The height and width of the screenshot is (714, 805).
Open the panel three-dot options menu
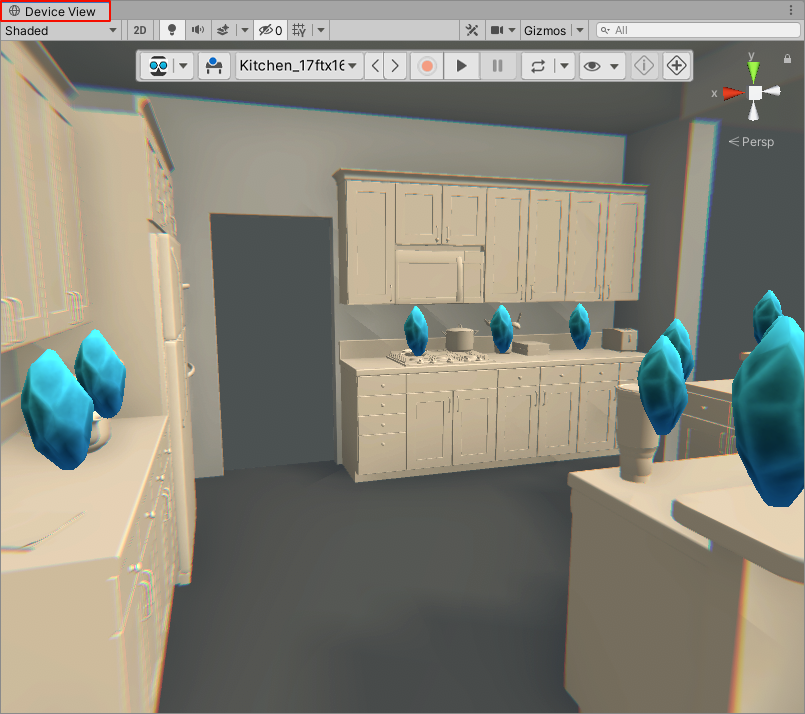click(x=790, y=11)
